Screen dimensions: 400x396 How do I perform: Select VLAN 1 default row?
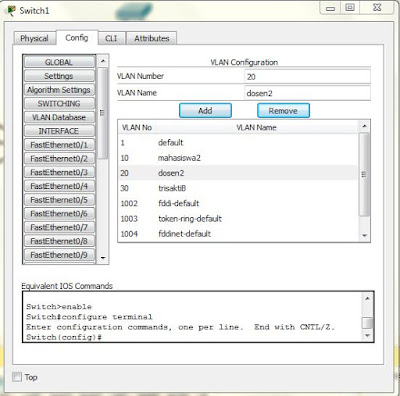tap(238, 143)
